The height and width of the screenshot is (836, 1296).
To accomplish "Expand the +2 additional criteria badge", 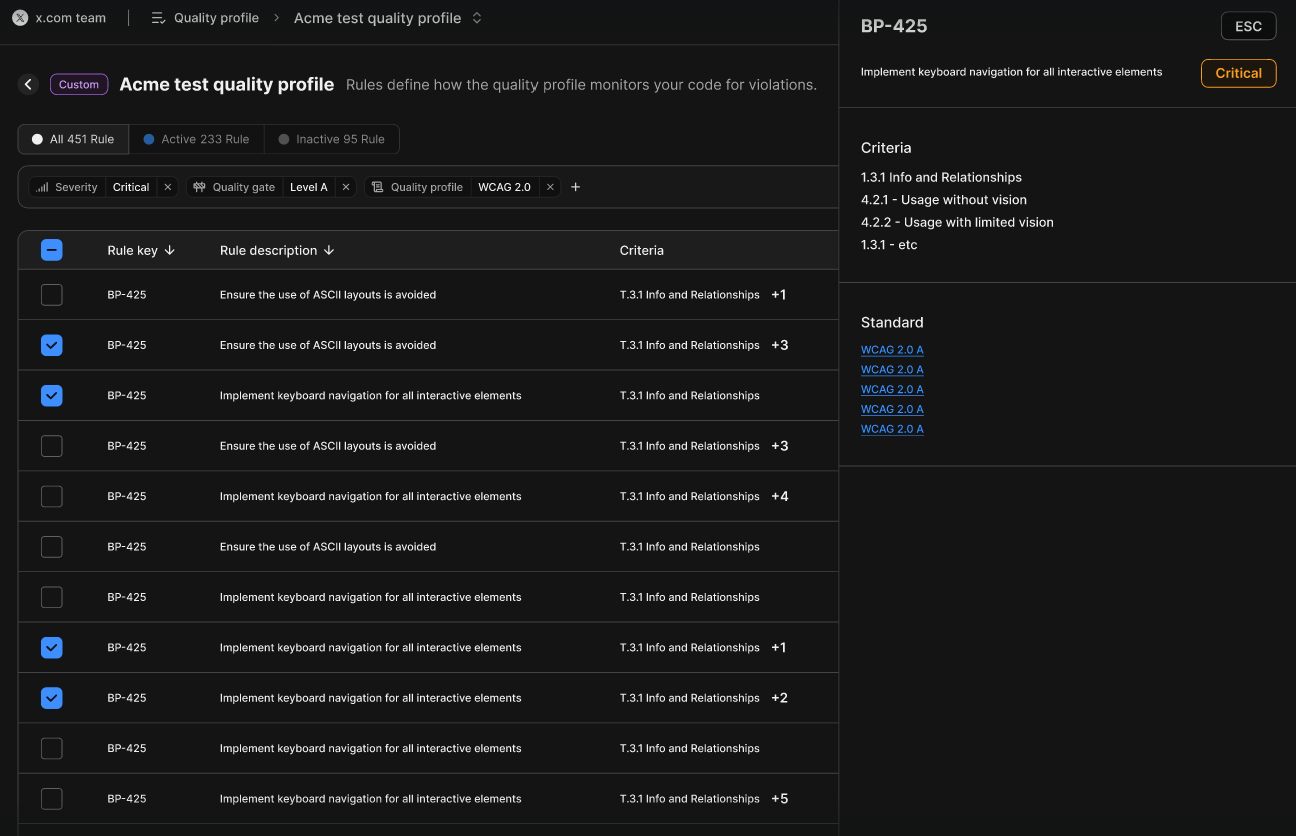I will click(x=780, y=698).
